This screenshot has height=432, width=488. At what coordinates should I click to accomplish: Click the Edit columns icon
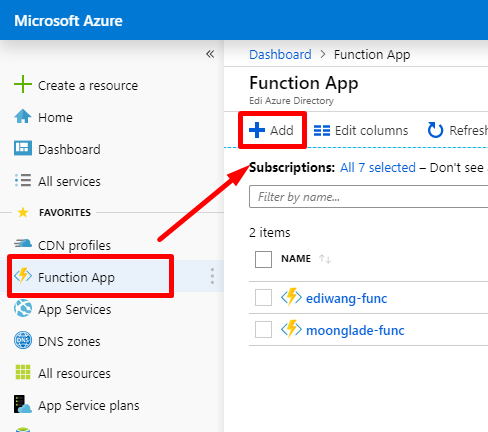tap(322, 130)
